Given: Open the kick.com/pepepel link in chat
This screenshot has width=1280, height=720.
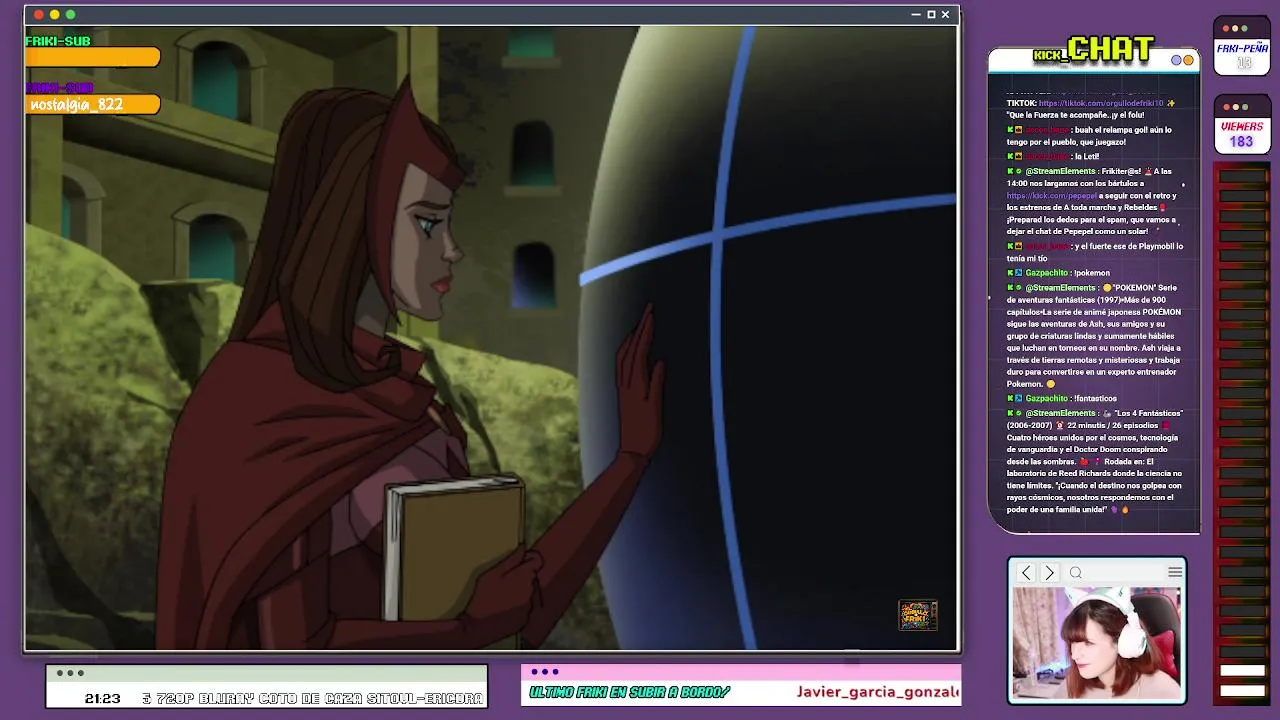Looking at the screenshot, I should pos(1050,196).
